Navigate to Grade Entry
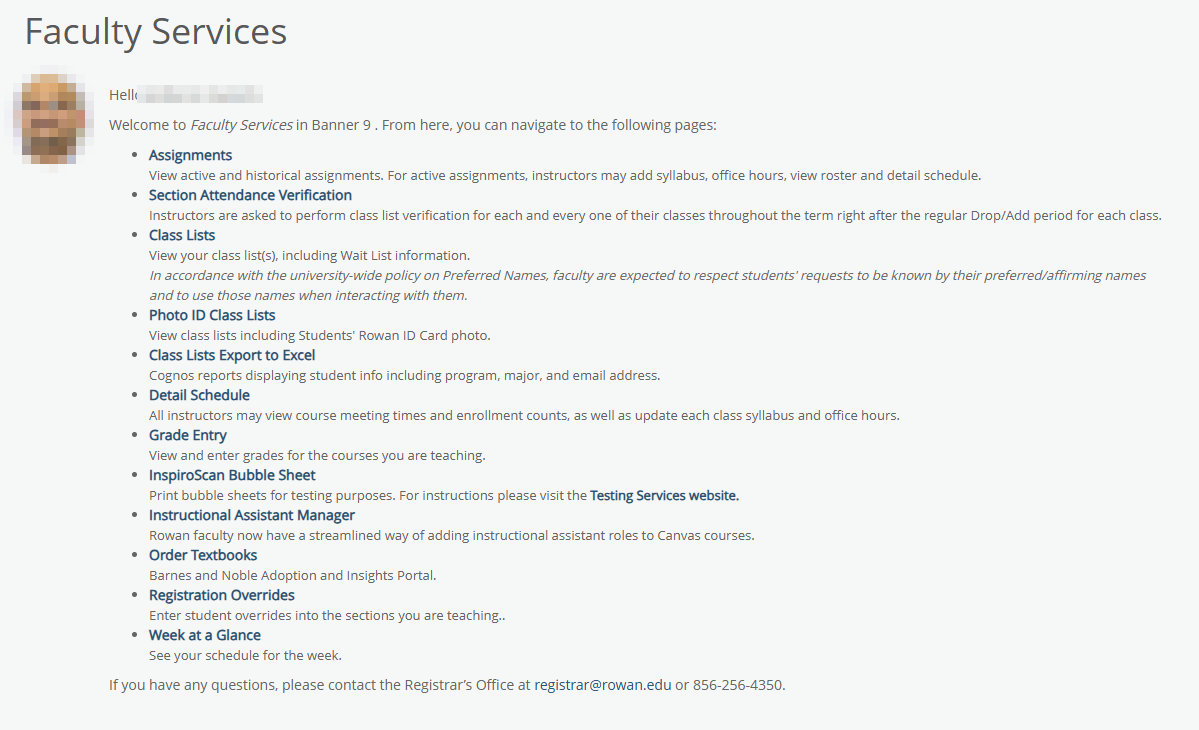 (188, 435)
